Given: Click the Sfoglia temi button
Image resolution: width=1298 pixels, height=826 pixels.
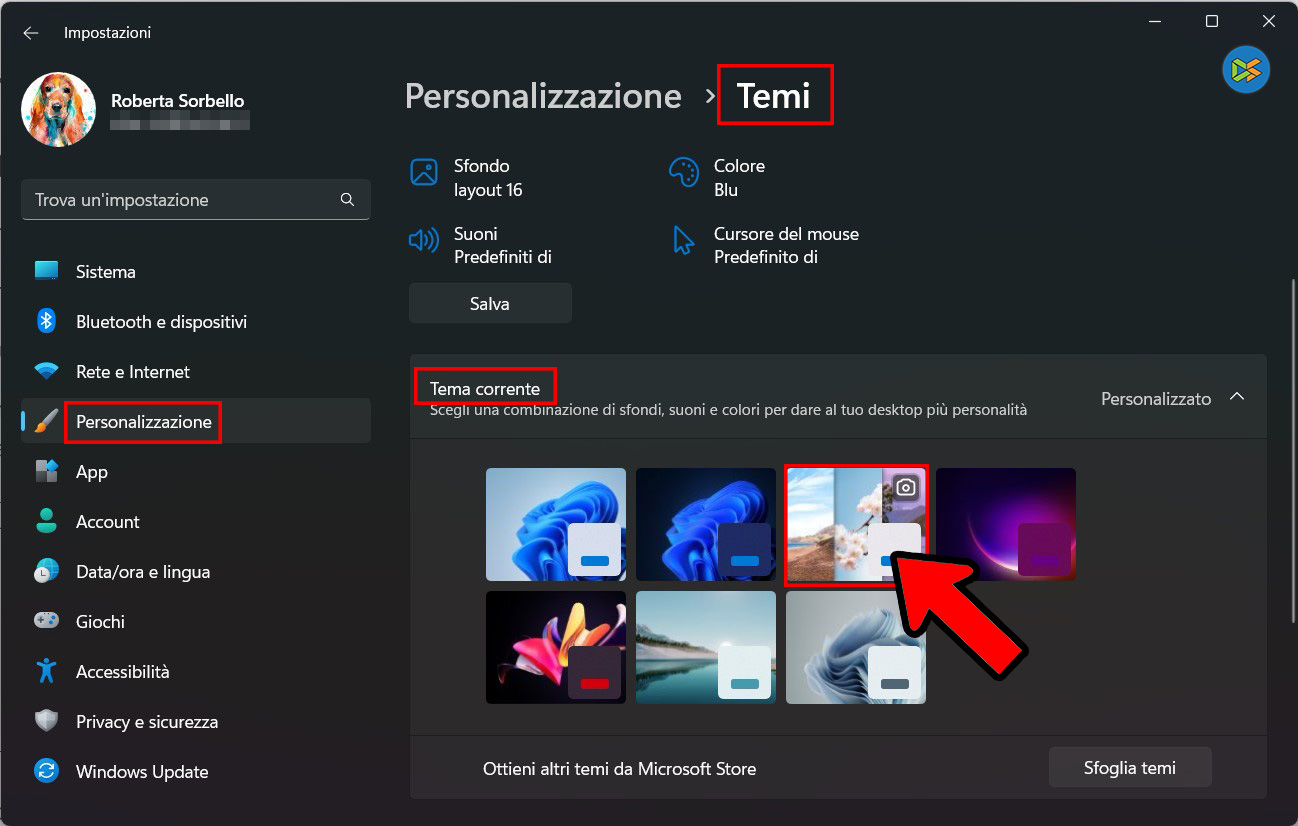Looking at the screenshot, I should pyautogui.click(x=1129, y=768).
